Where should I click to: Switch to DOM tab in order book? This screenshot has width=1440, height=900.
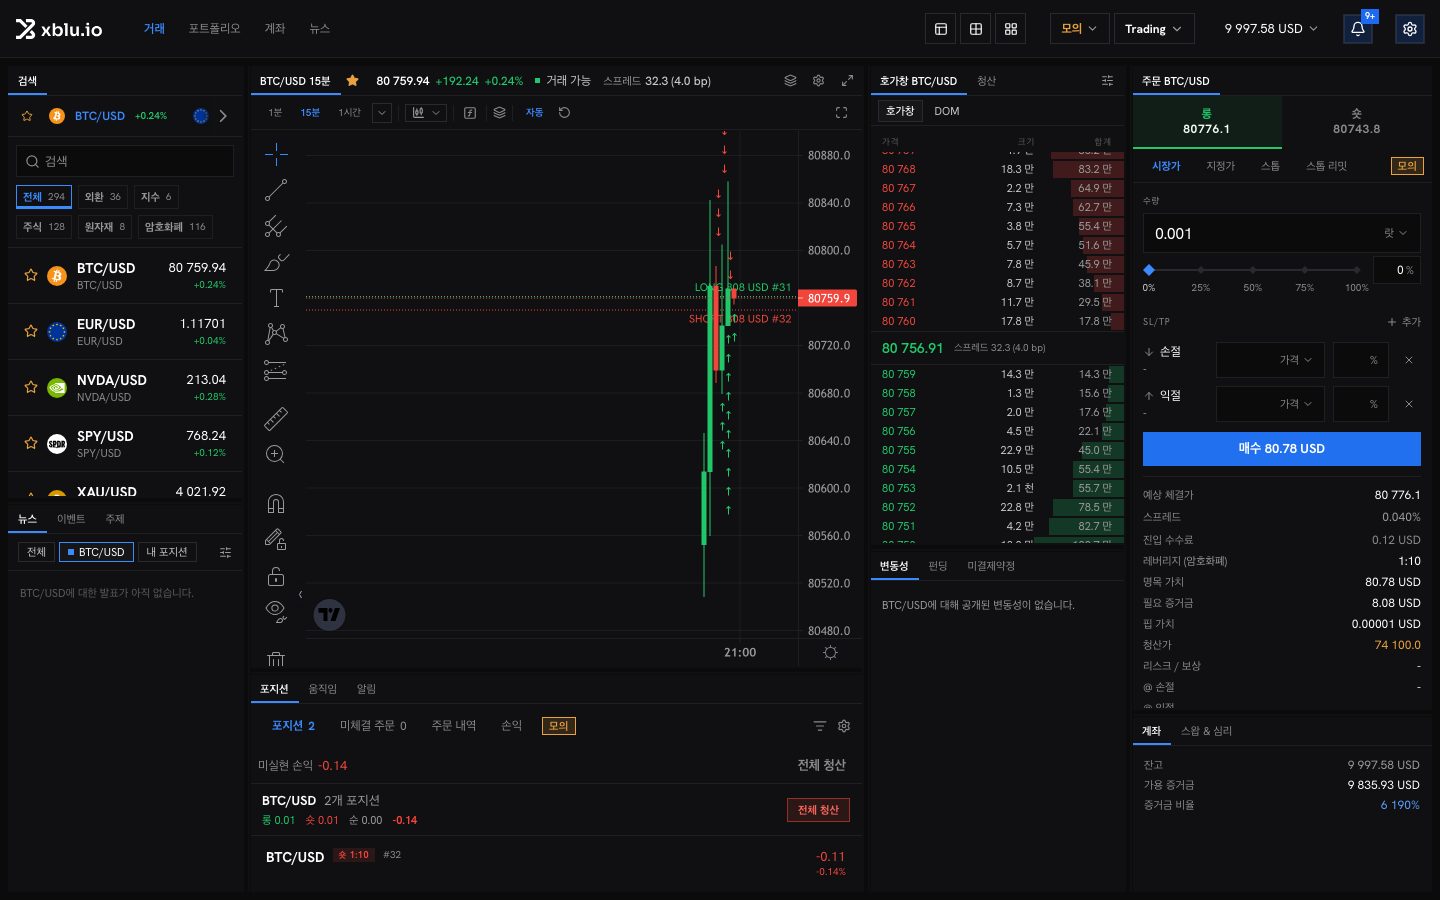(x=946, y=111)
